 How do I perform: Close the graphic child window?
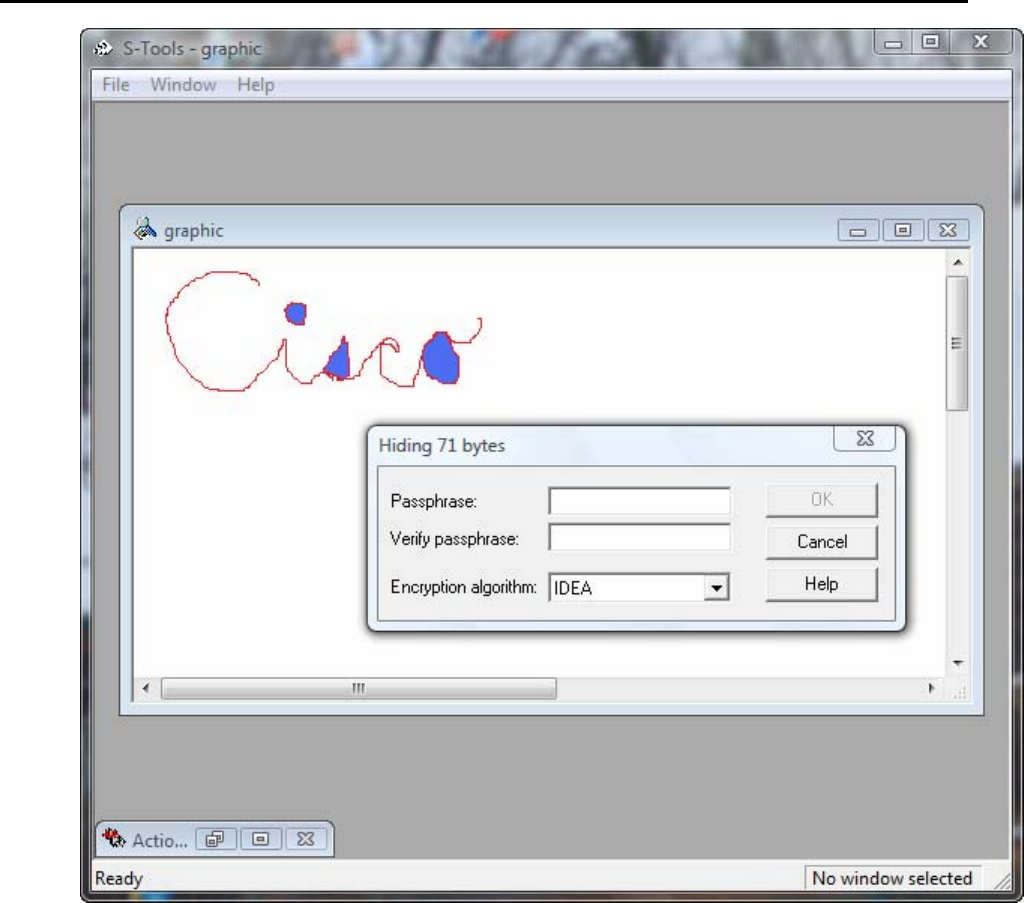point(948,230)
